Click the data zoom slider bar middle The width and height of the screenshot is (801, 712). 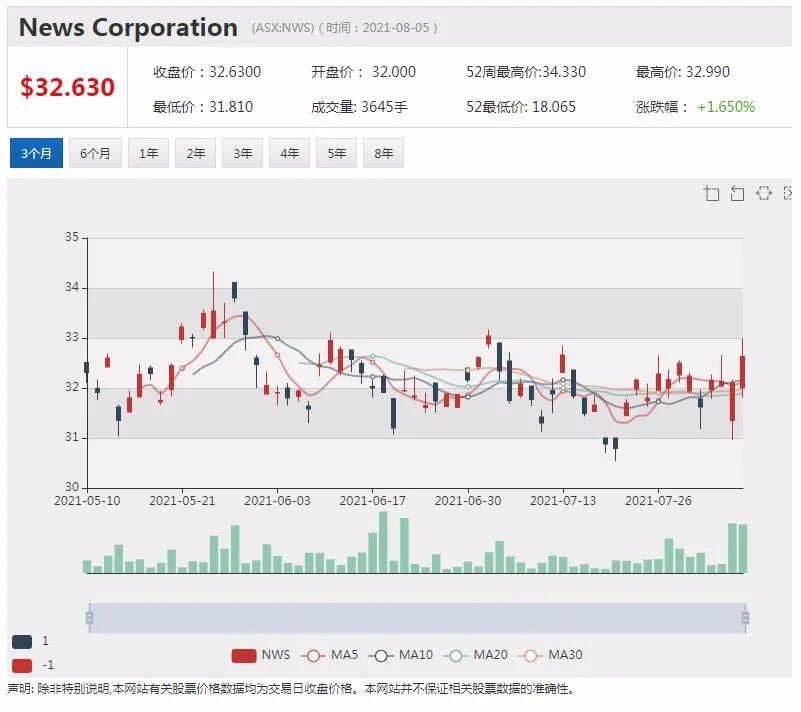417,618
